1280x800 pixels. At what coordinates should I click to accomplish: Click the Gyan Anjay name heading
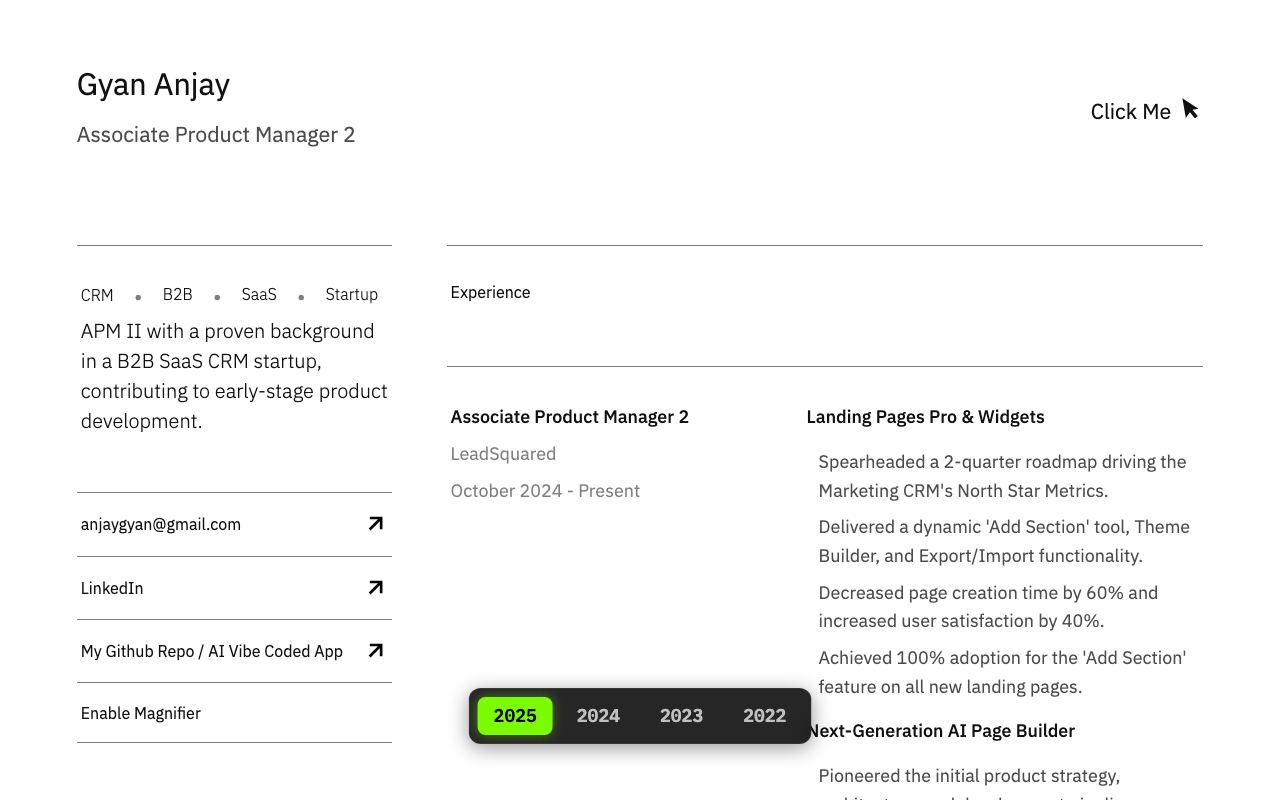[153, 85]
